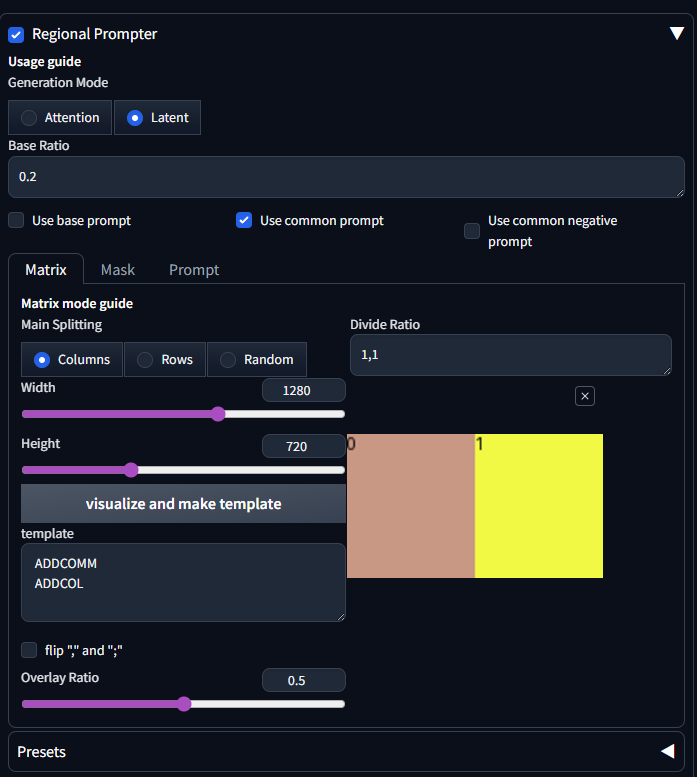This screenshot has height=777, width=697.
Task: Select Attention generation mode
Action: pyautogui.click(x=60, y=117)
